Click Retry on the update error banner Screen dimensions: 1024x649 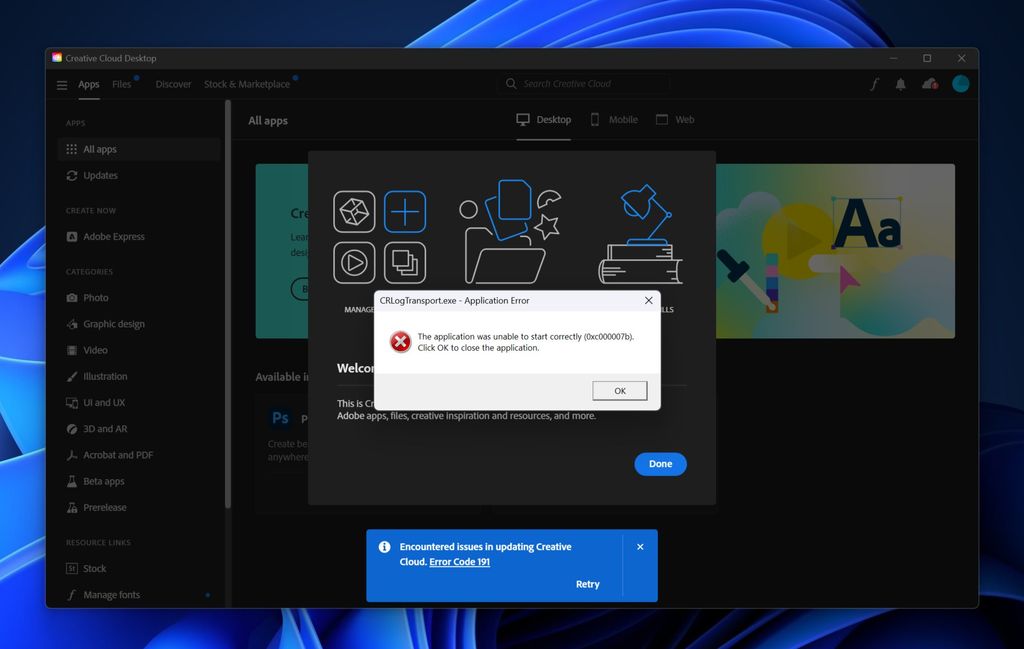click(587, 584)
